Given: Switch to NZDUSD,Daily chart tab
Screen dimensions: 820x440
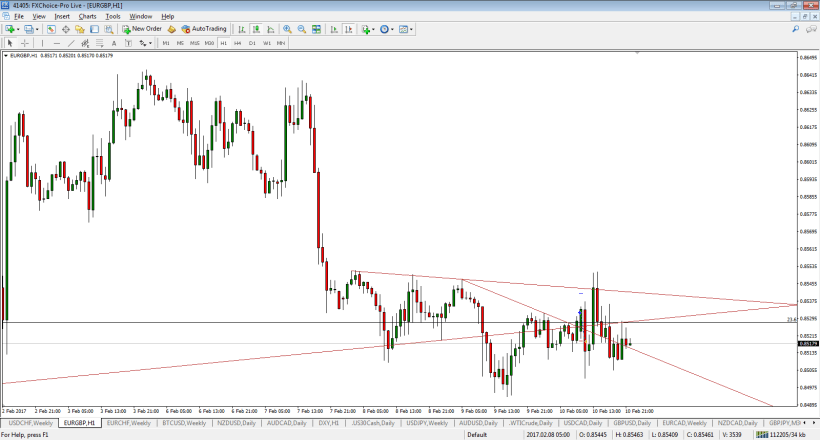Looking at the screenshot, I should pos(236,423).
